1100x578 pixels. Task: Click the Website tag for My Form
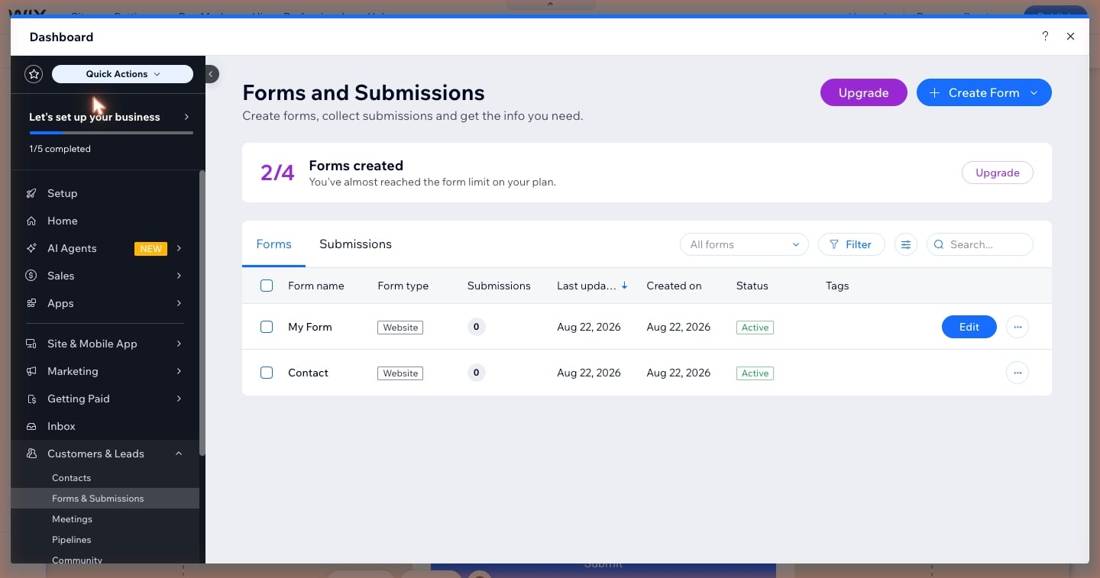point(400,328)
